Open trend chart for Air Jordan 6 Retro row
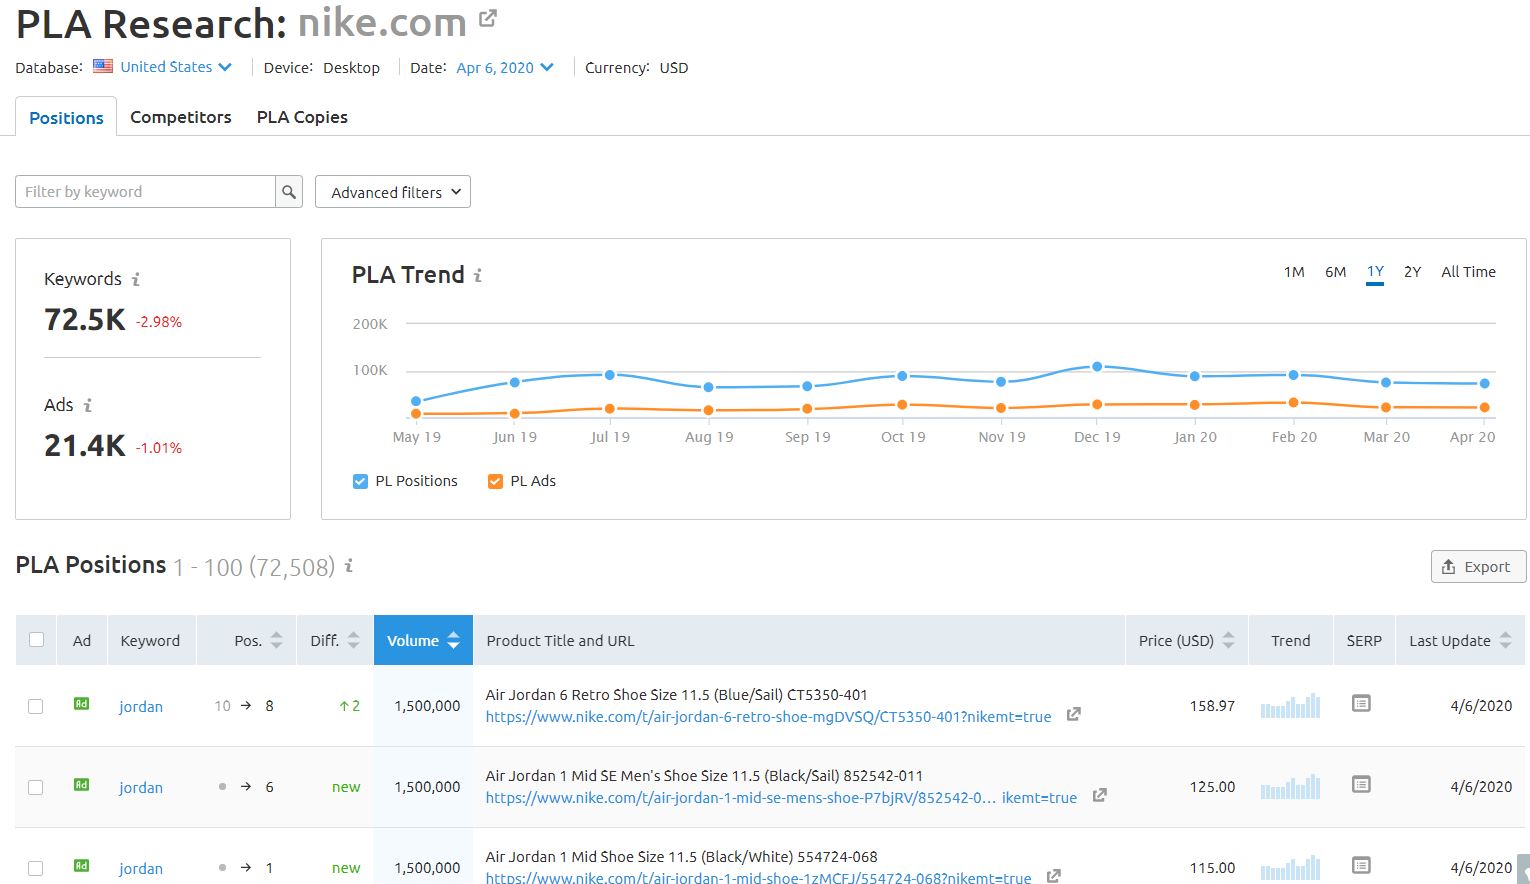The image size is (1530, 884). (1290, 706)
